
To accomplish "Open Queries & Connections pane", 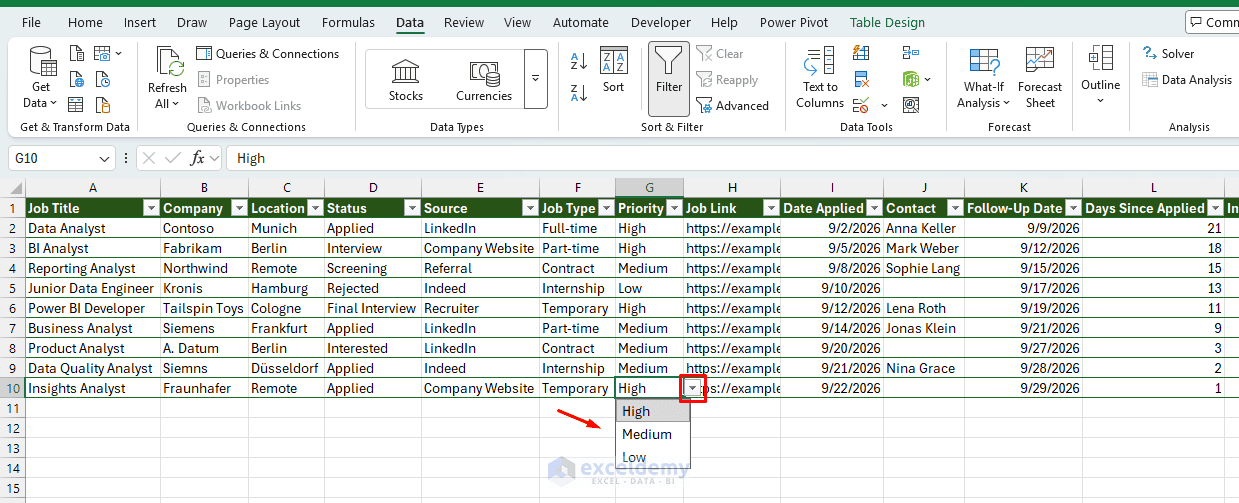I will (268, 54).
